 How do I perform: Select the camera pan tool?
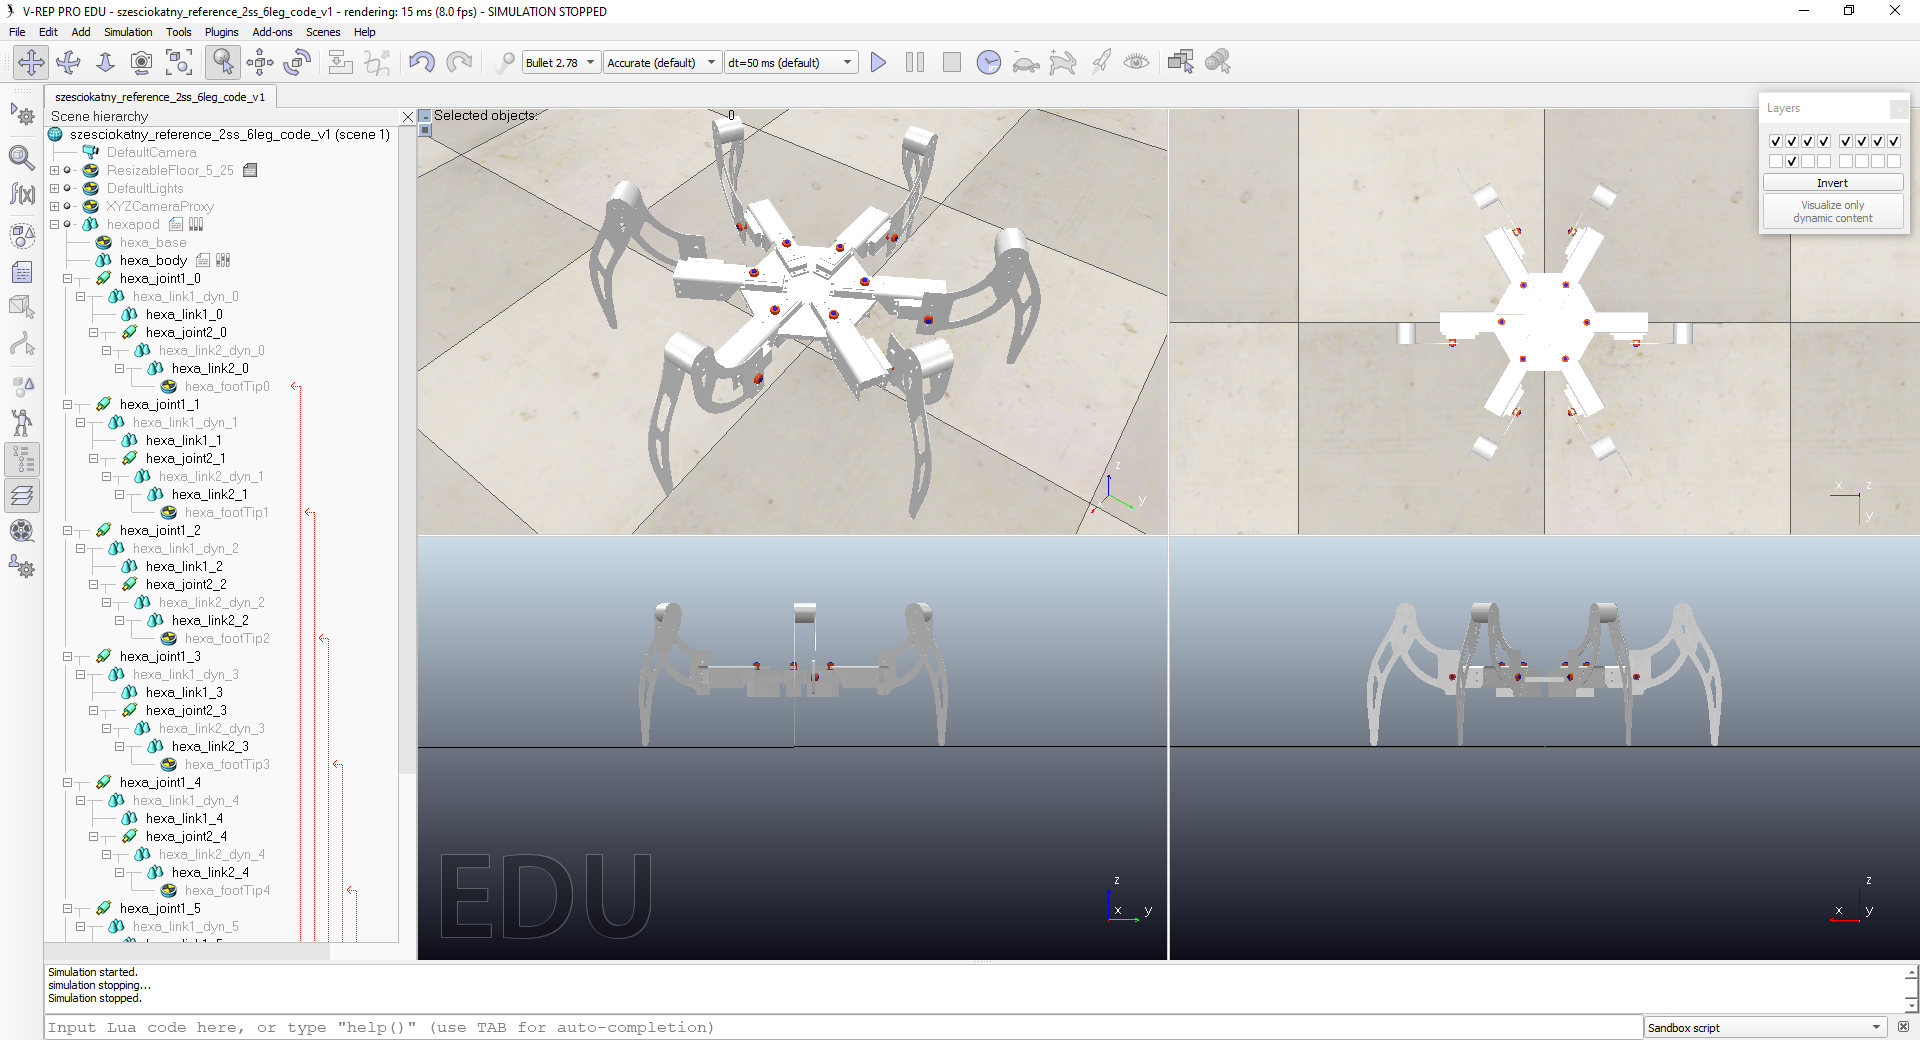click(x=31, y=62)
